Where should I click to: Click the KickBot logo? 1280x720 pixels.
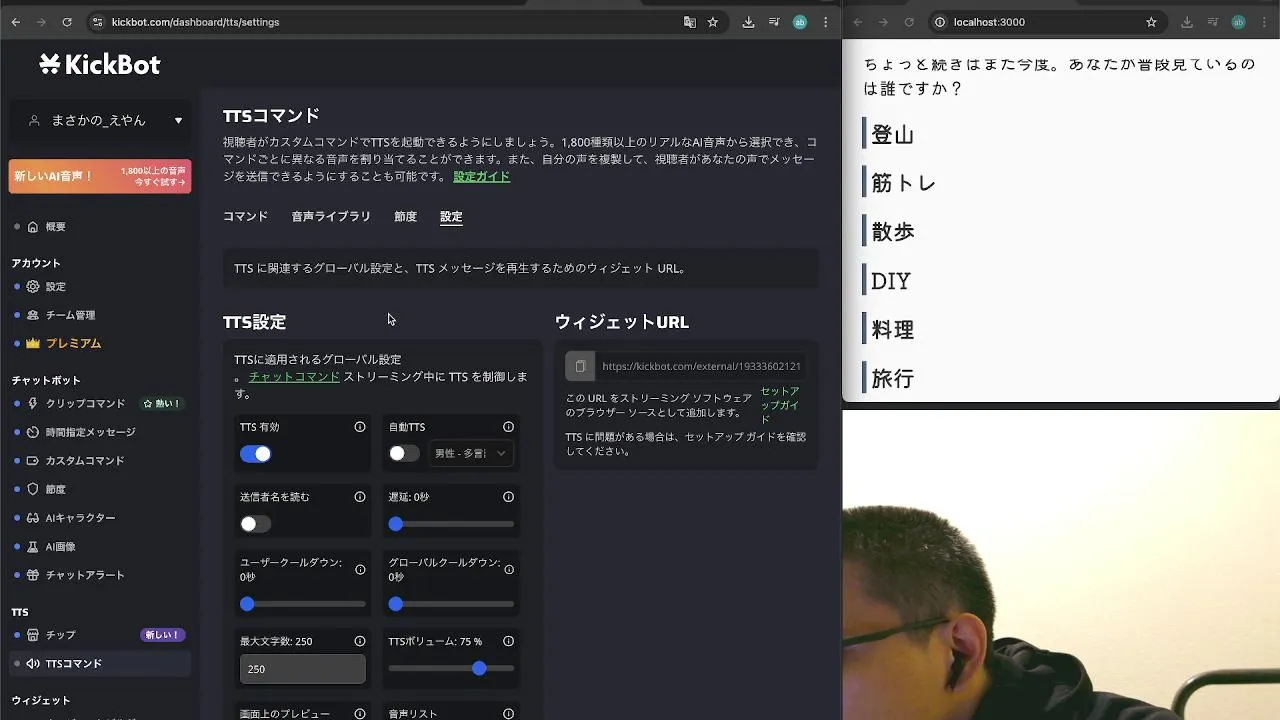[x=100, y=65]
